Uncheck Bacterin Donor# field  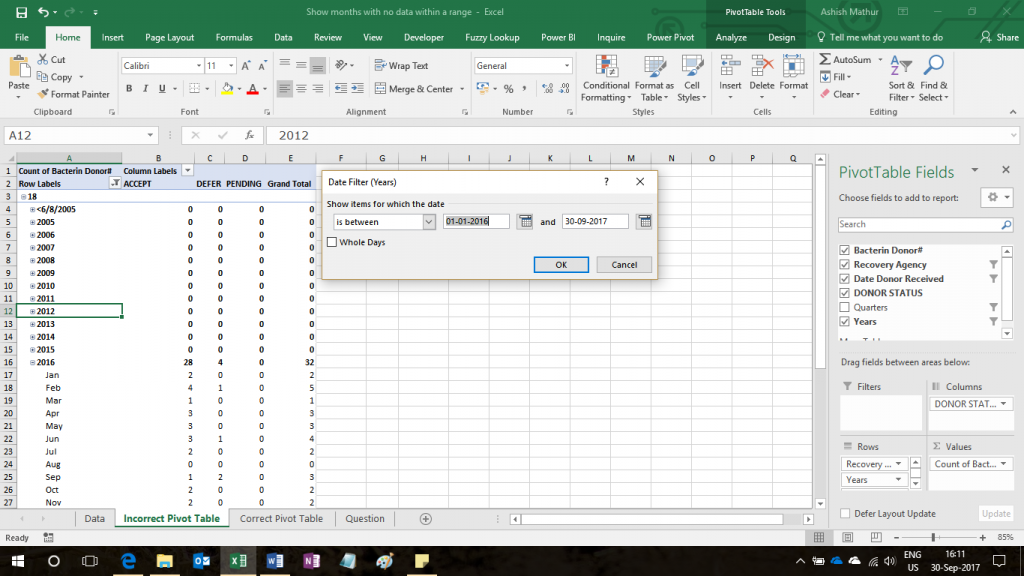[844, 250]
